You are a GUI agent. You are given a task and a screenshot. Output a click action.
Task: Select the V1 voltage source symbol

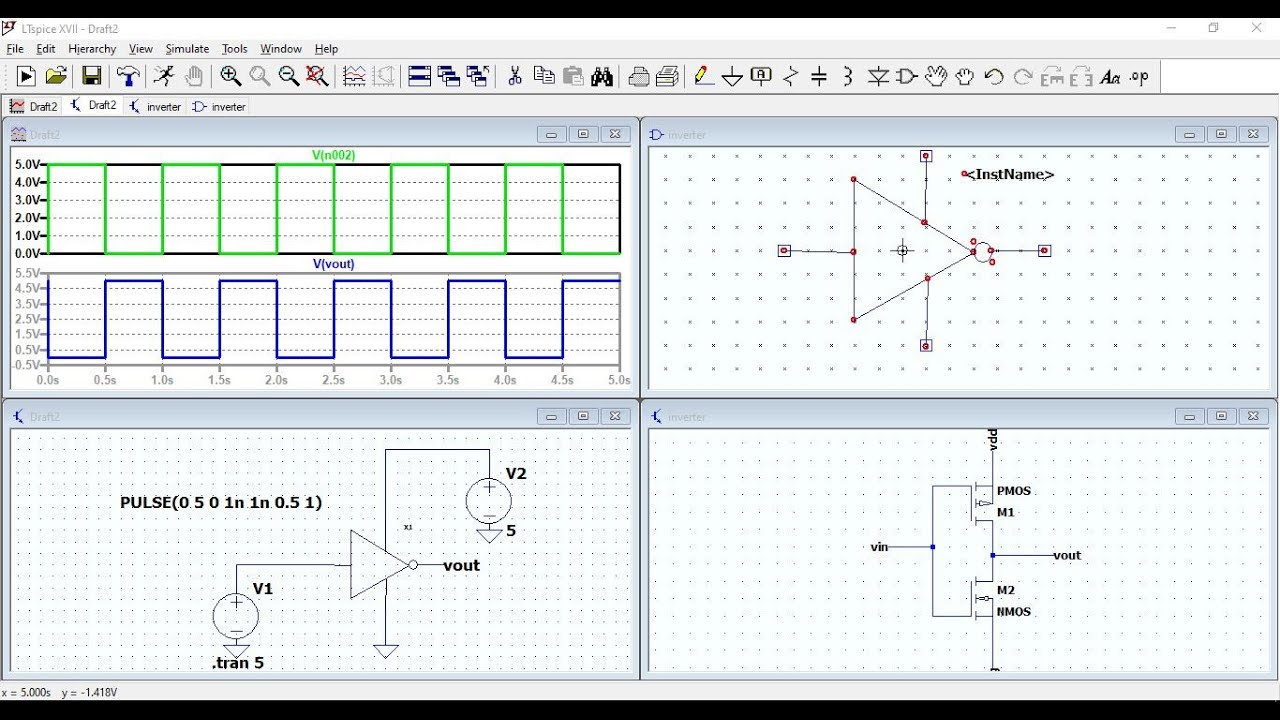coord(236,616)
